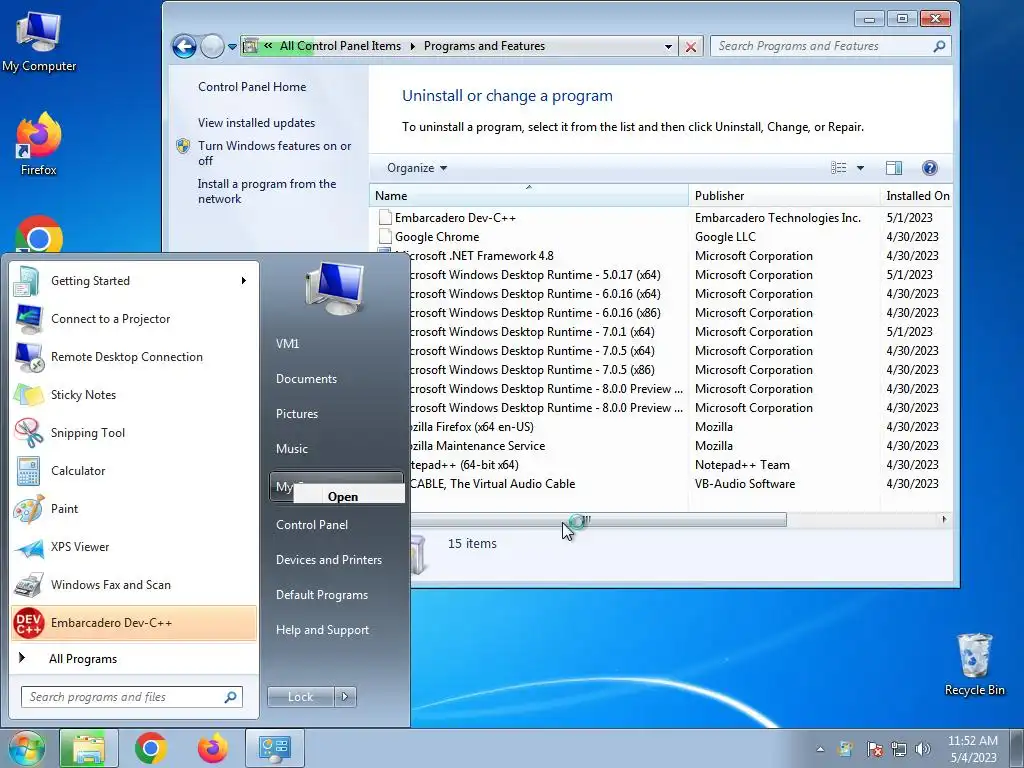The width and height of the screenshot is (1024, 768).
Task: Open Firefox from the taskbar
Action: pos(213,748)
